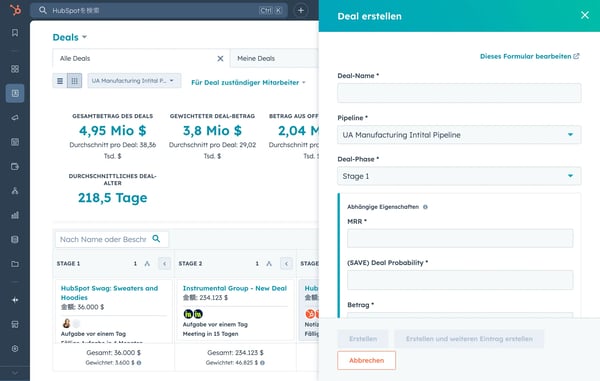Open the HubSpot Swag: Sweaters and Hoodies deal

tap(109, 293)
